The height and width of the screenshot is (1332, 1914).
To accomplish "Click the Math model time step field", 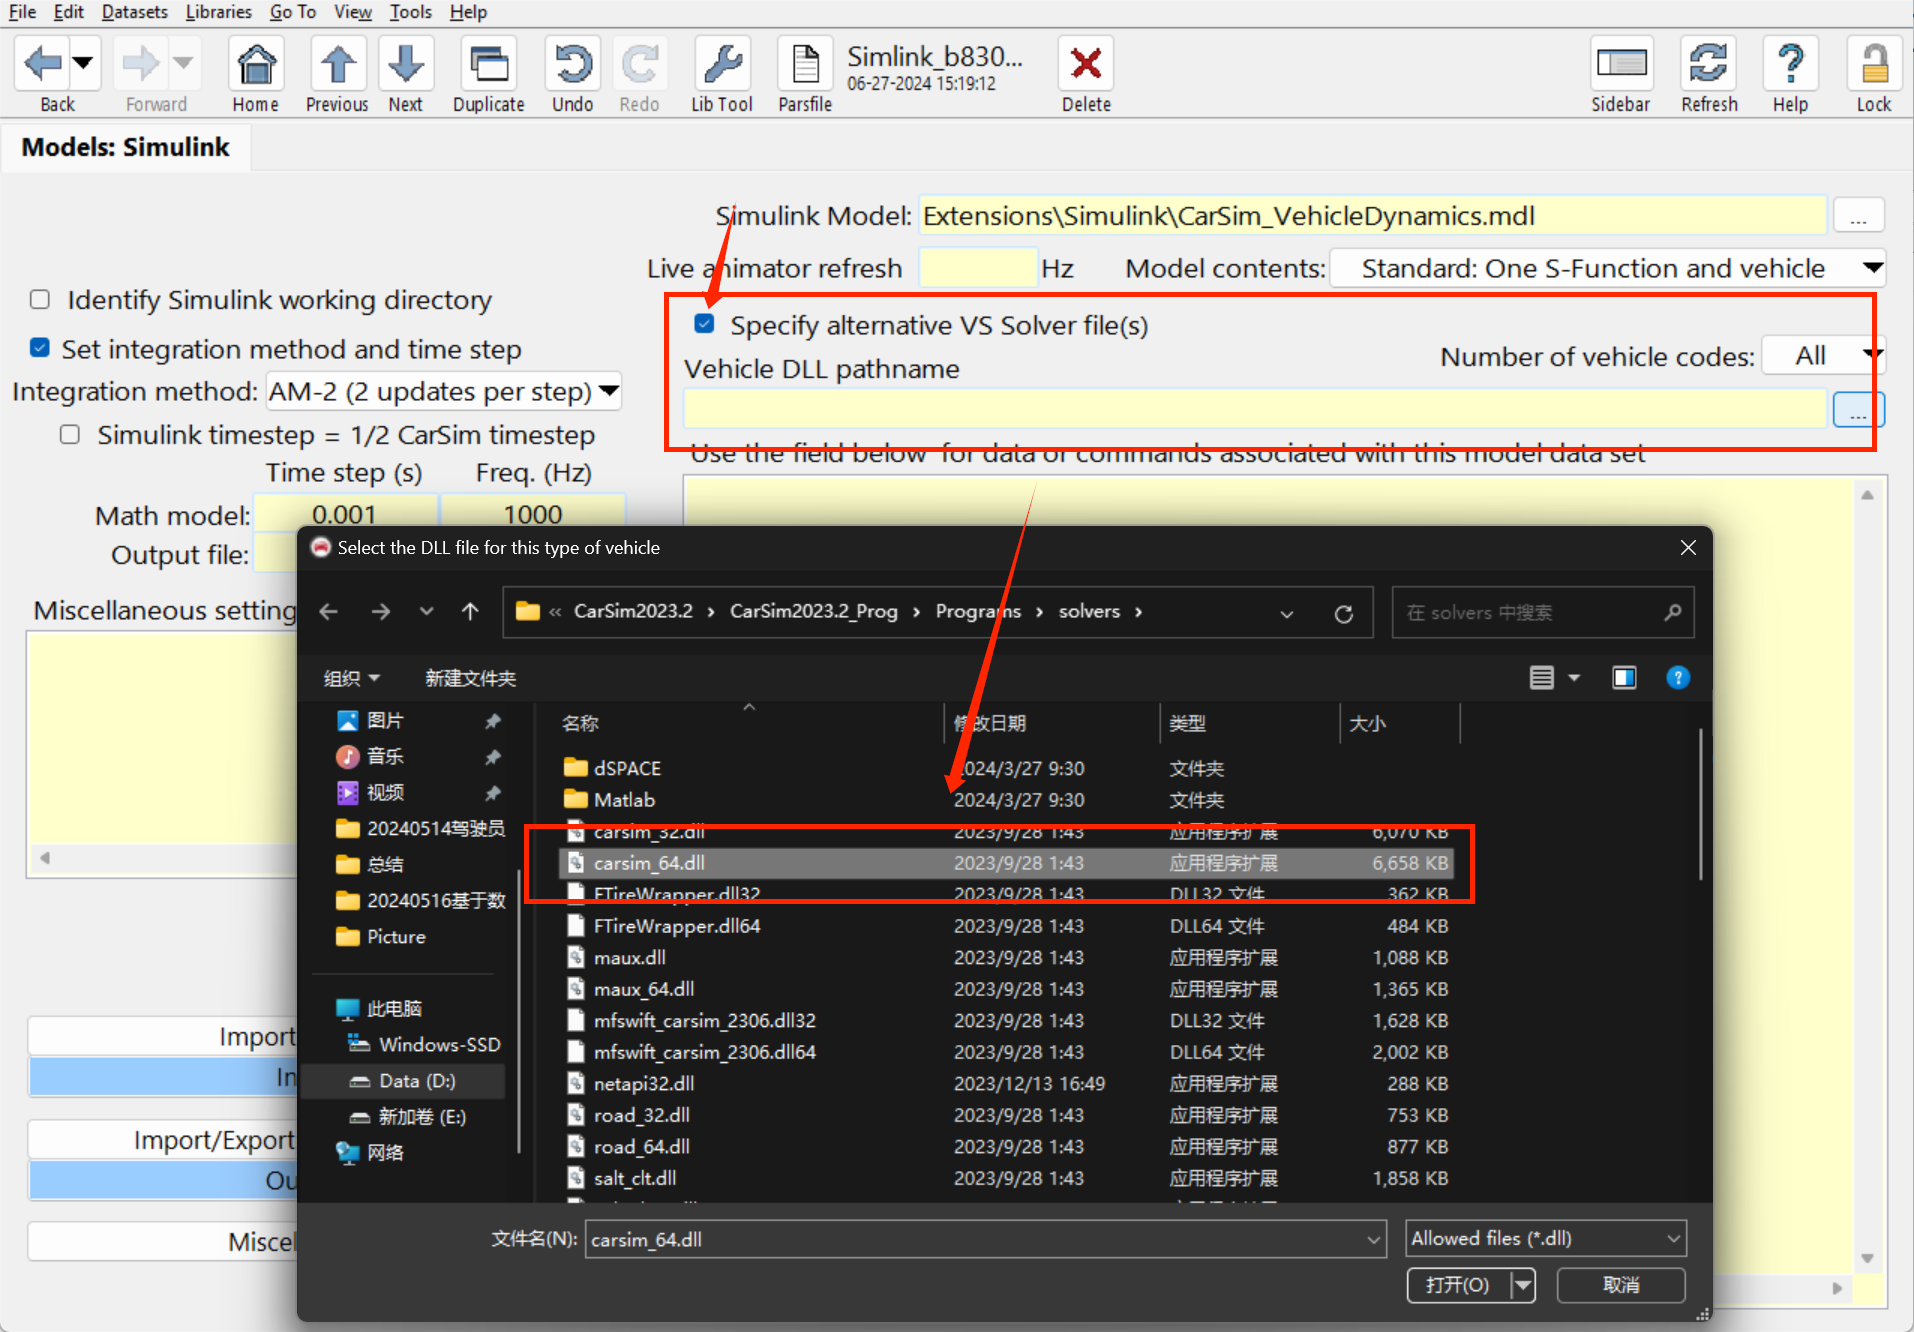I will point(345,514).
